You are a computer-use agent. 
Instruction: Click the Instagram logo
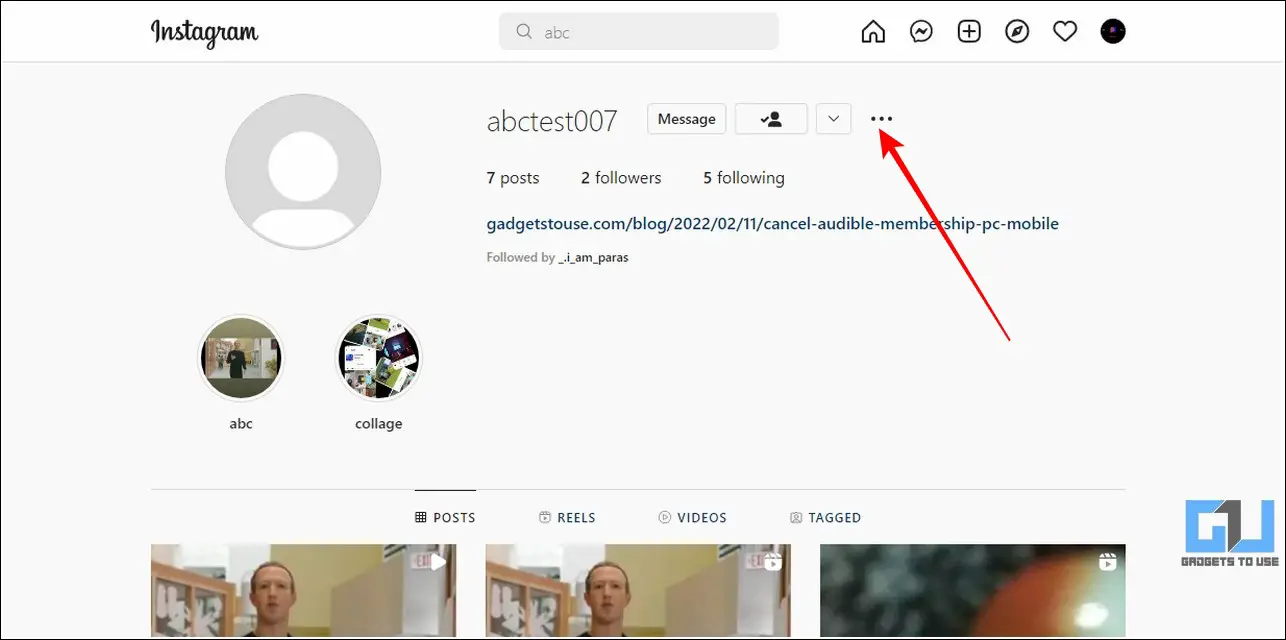[204, 32]
